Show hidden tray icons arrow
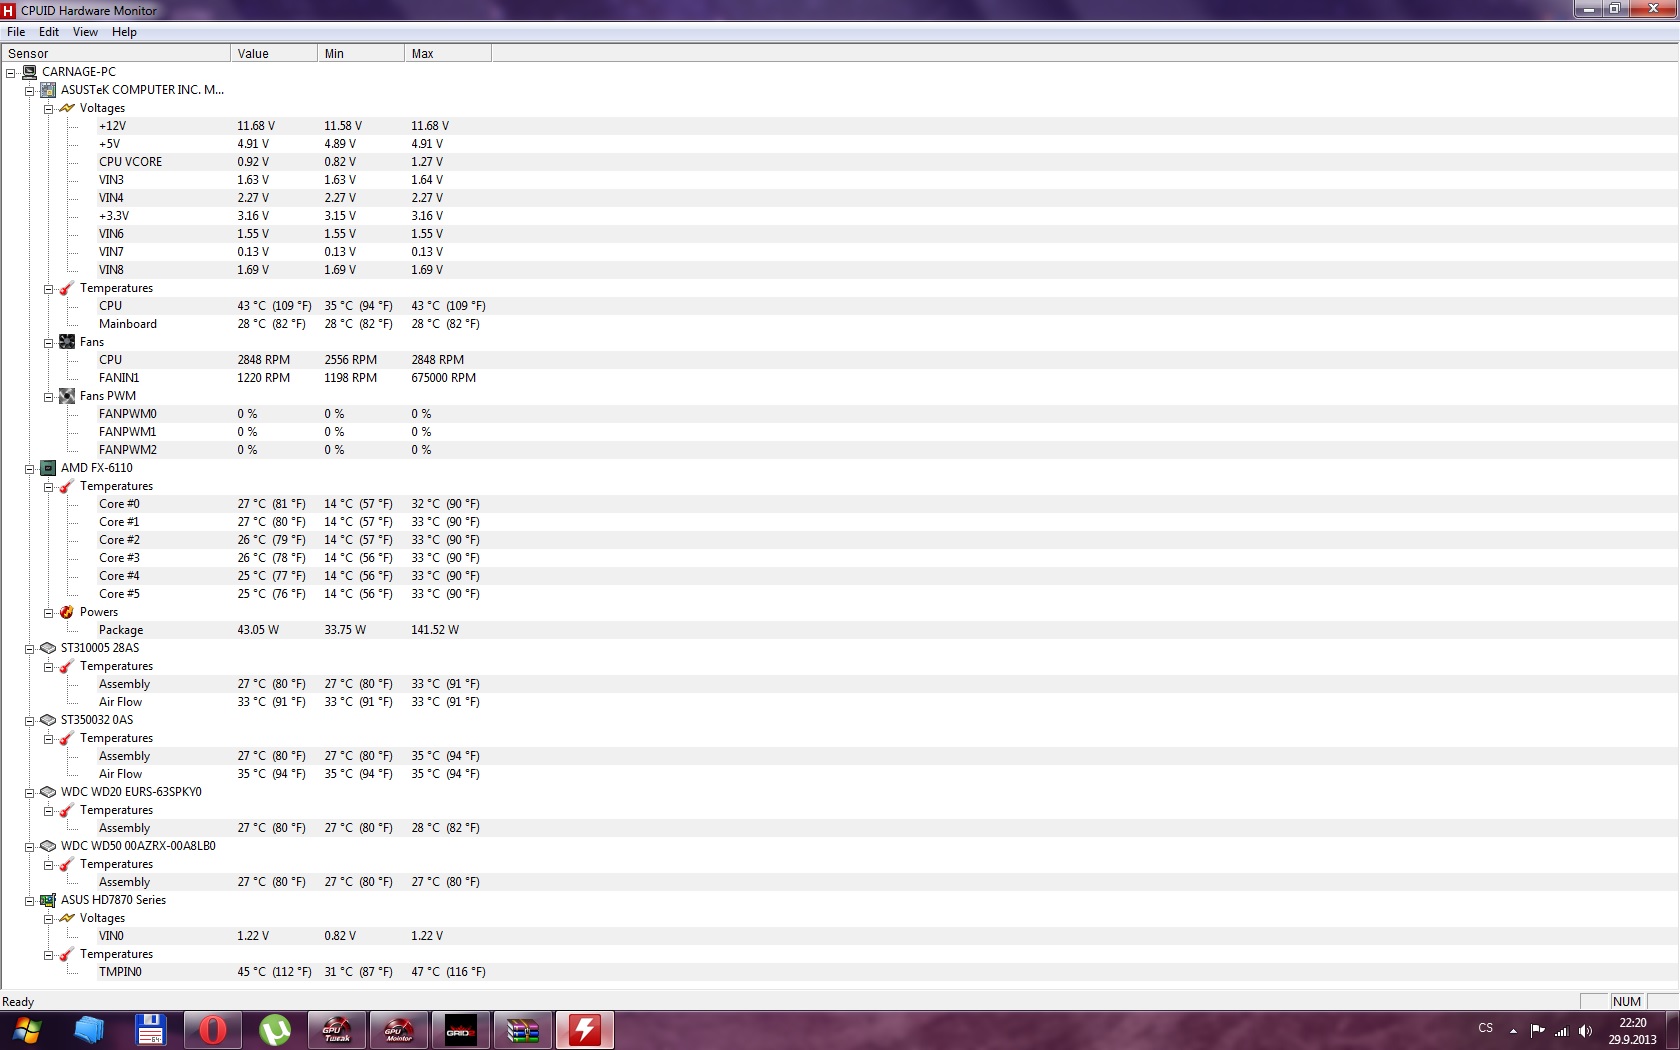 (x=1513, y=1031)
